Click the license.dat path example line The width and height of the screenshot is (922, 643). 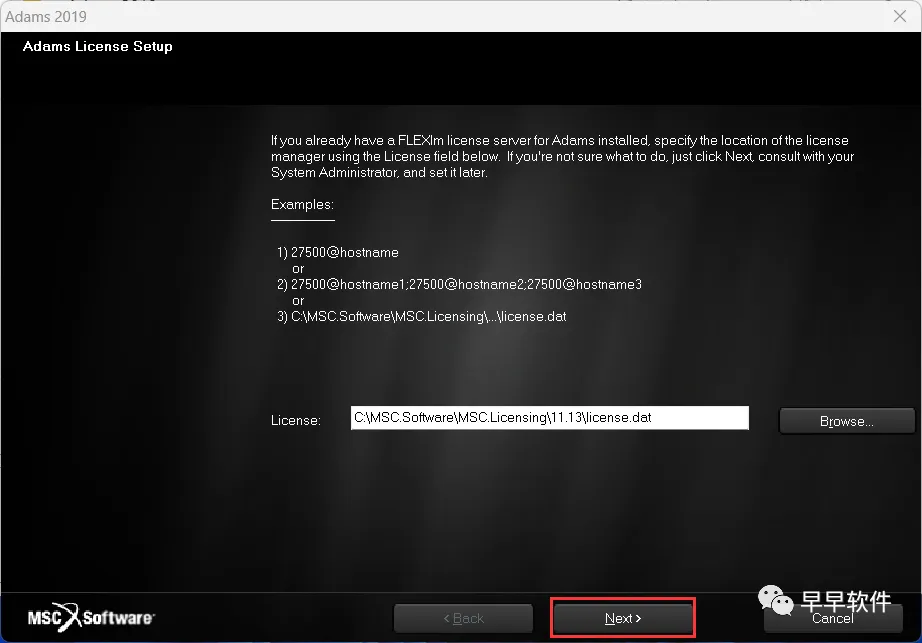422,316
